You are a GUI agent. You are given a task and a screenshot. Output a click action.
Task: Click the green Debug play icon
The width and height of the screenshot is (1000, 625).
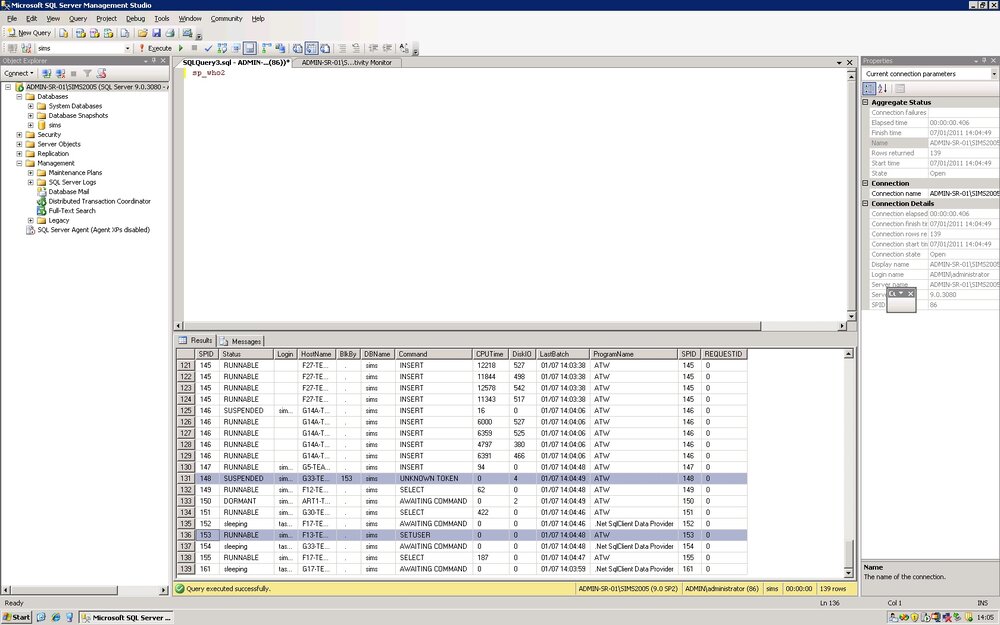tap(181, 48)
